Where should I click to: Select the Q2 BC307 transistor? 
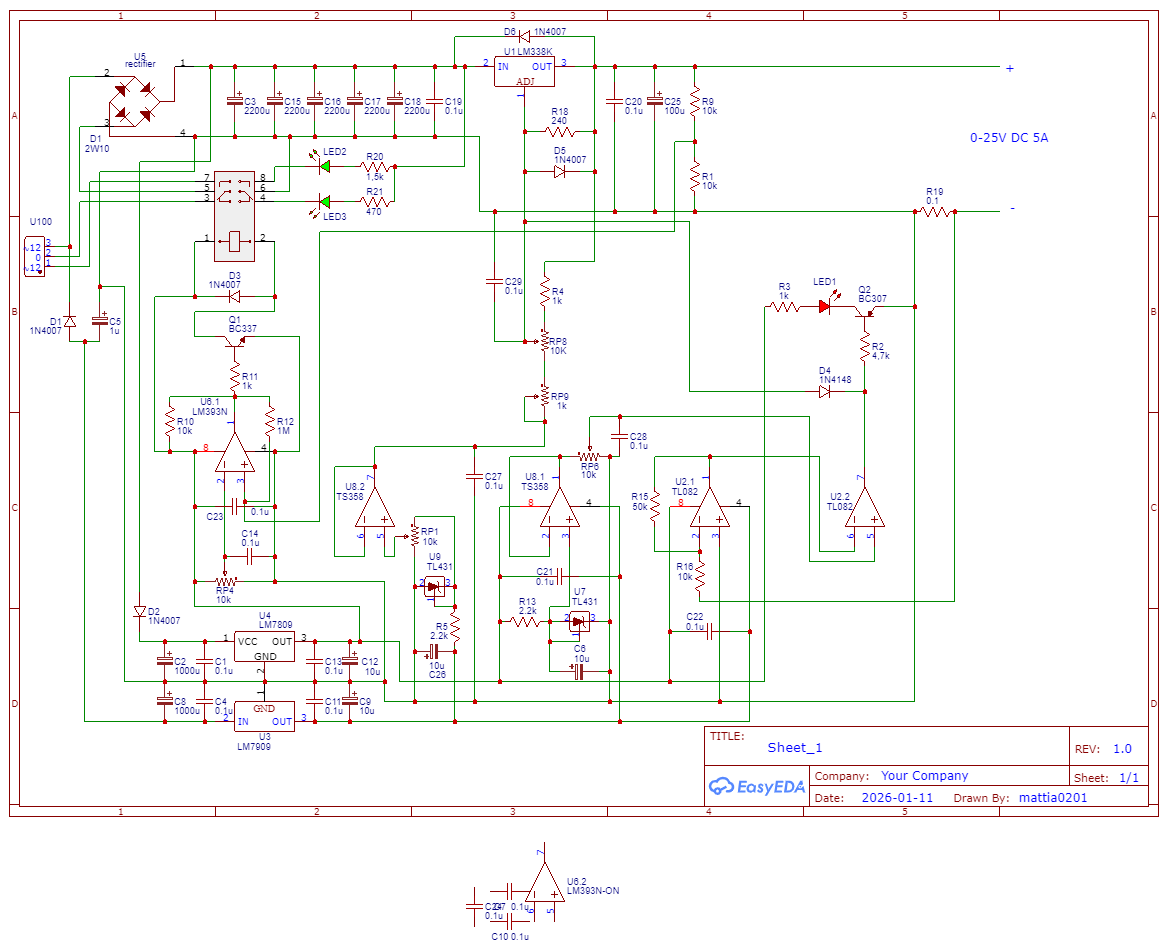[x=864, y=311]
